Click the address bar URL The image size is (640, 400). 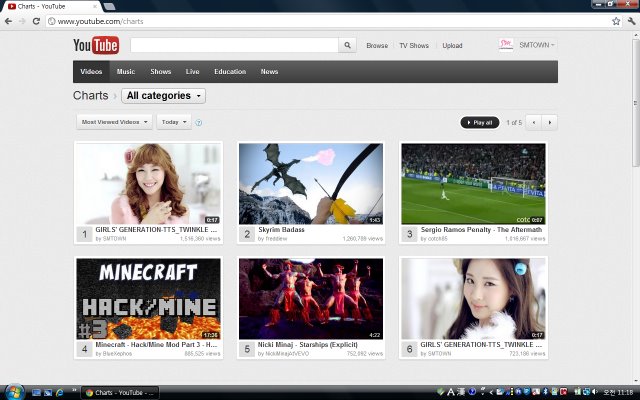pos(100,21)
